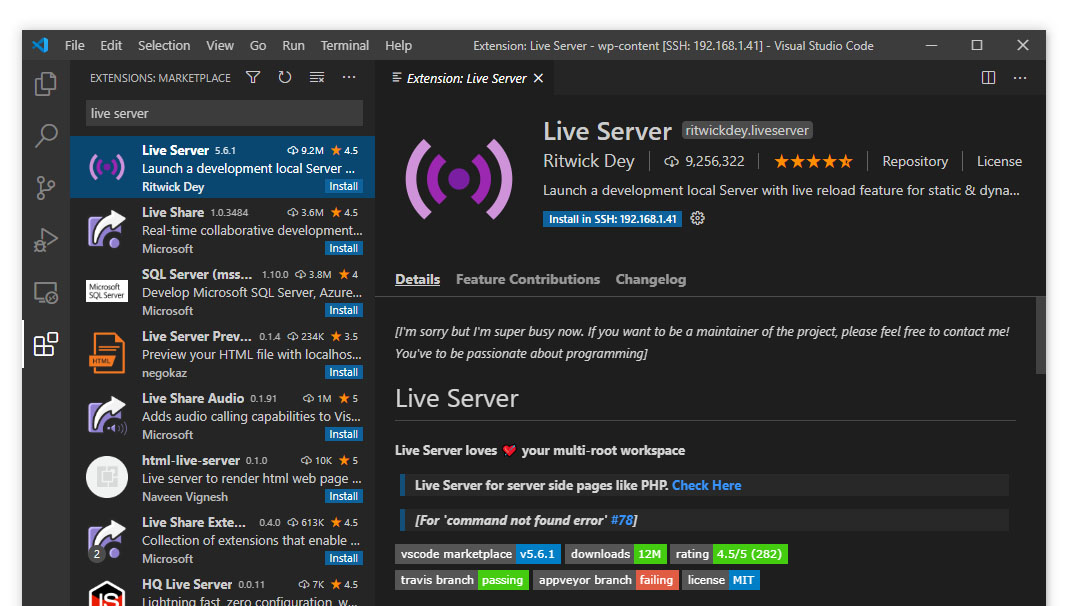Image resolution: width=1074 pixels, height=606 pixels.
Task: Open editor more actions menu
Action: [x=1020, y=78]
